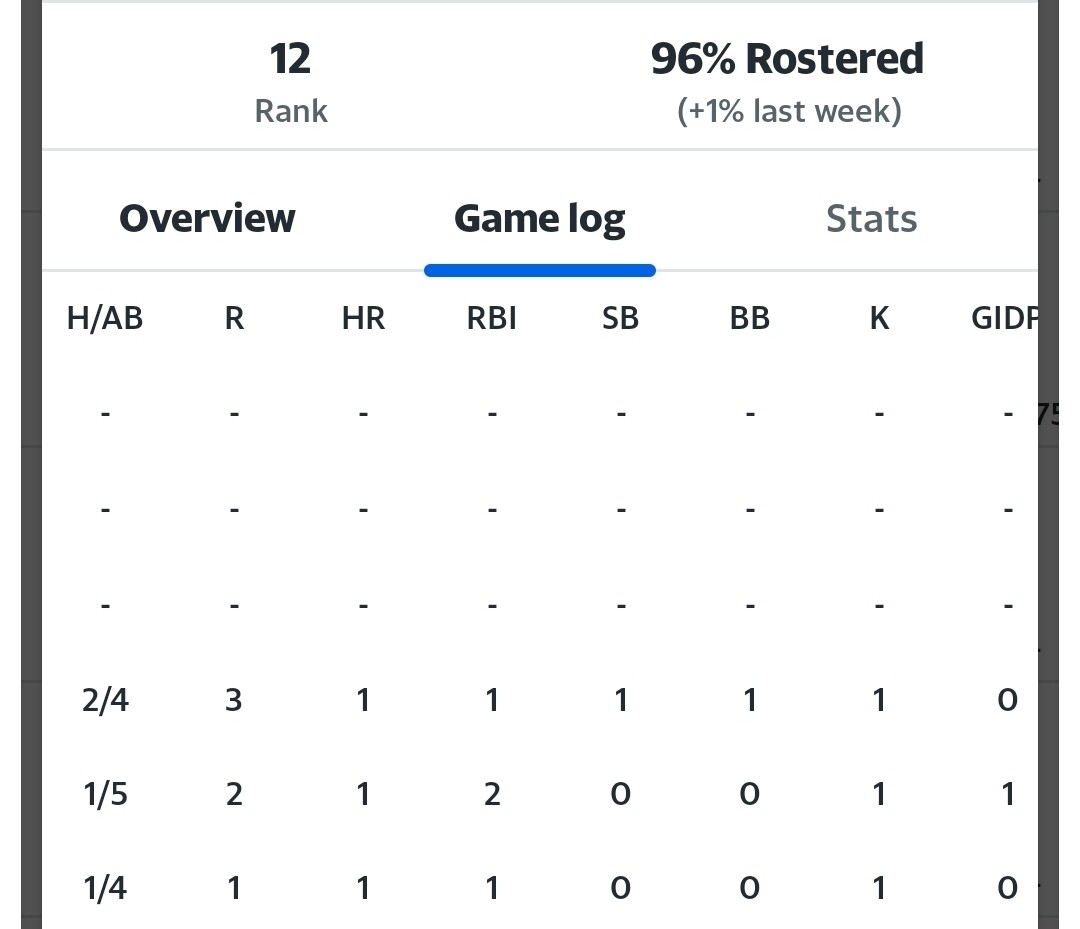This screenshot has width=1080, height=929.
Task: Select the 2/4 game log entry
Action: pyautogui.click(x=105, y=700)
